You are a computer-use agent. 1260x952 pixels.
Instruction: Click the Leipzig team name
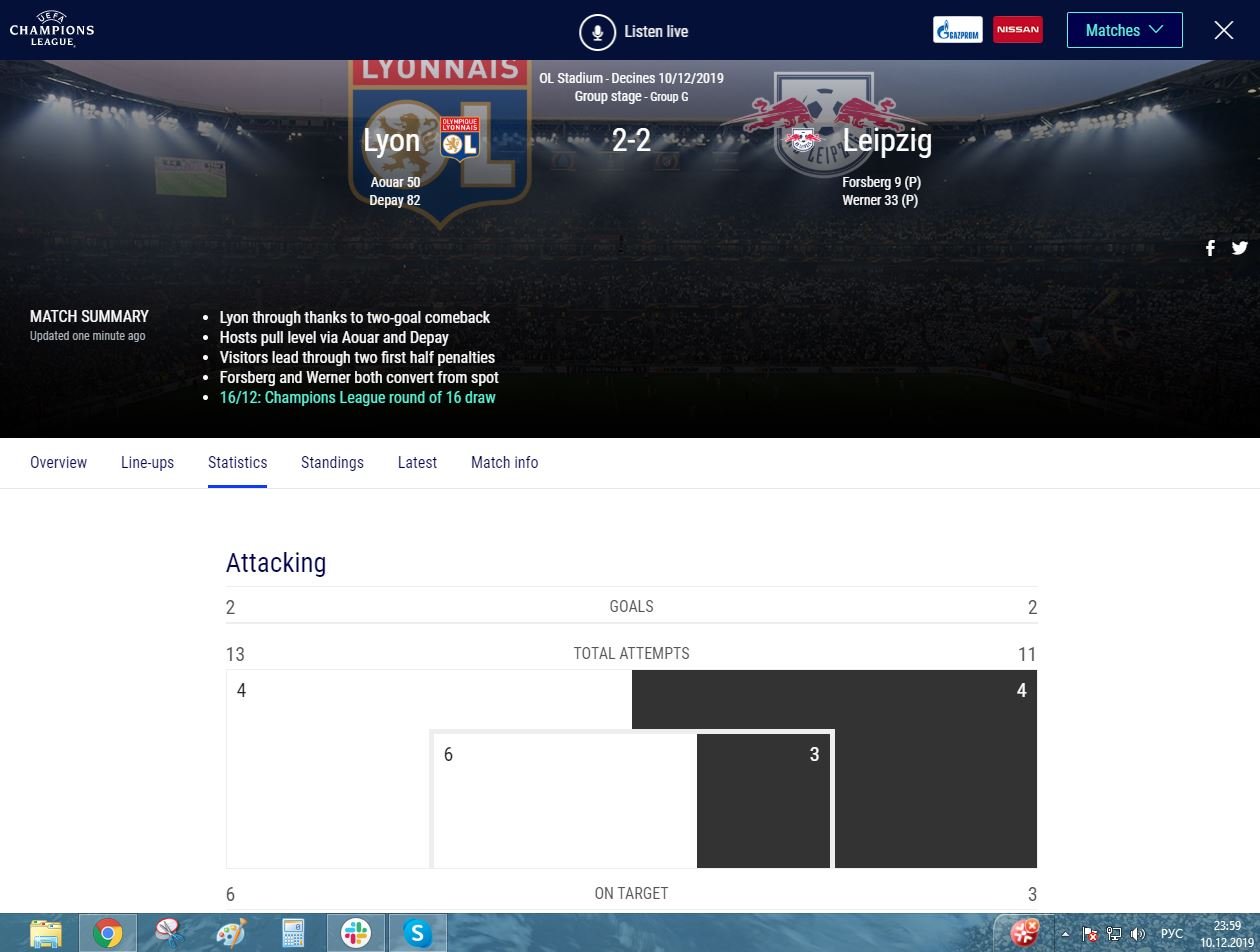pos(887,141)
